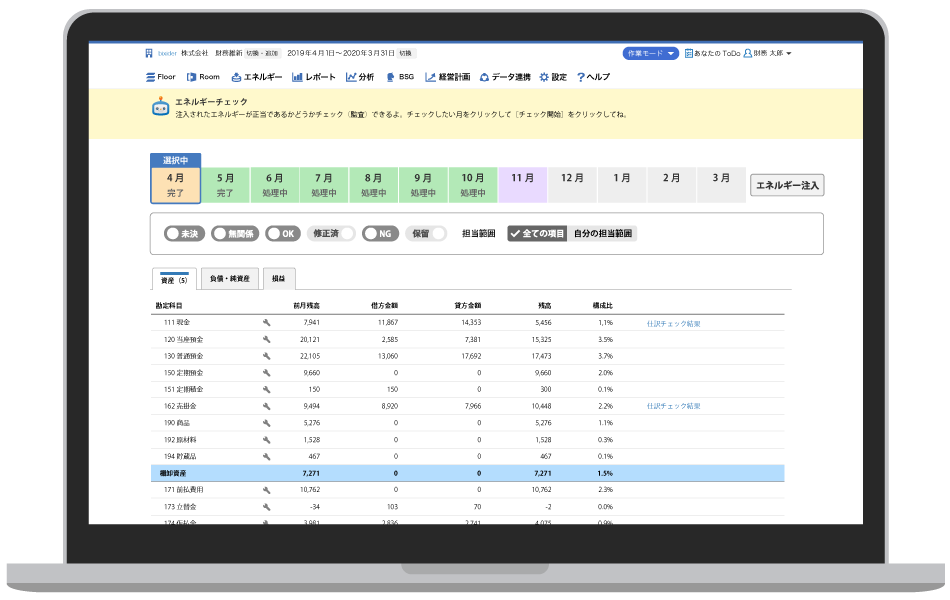This screenshot has height=600, width=950.
Task: Click 切換 button beside fiscal period
Action: [x=406, y=53]
